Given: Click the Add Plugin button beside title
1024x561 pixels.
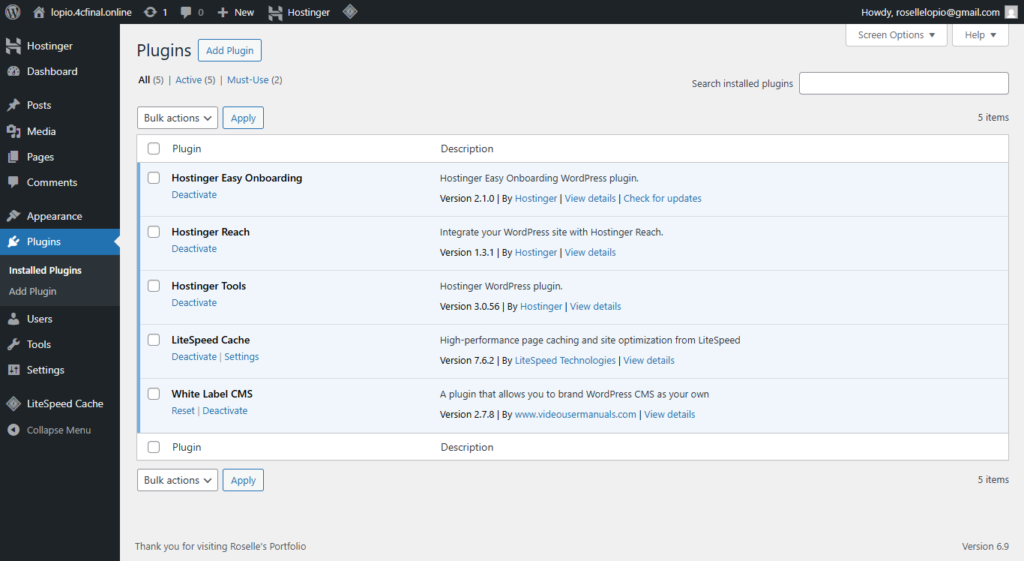Looking at the screenshot, I should point(229,51).
